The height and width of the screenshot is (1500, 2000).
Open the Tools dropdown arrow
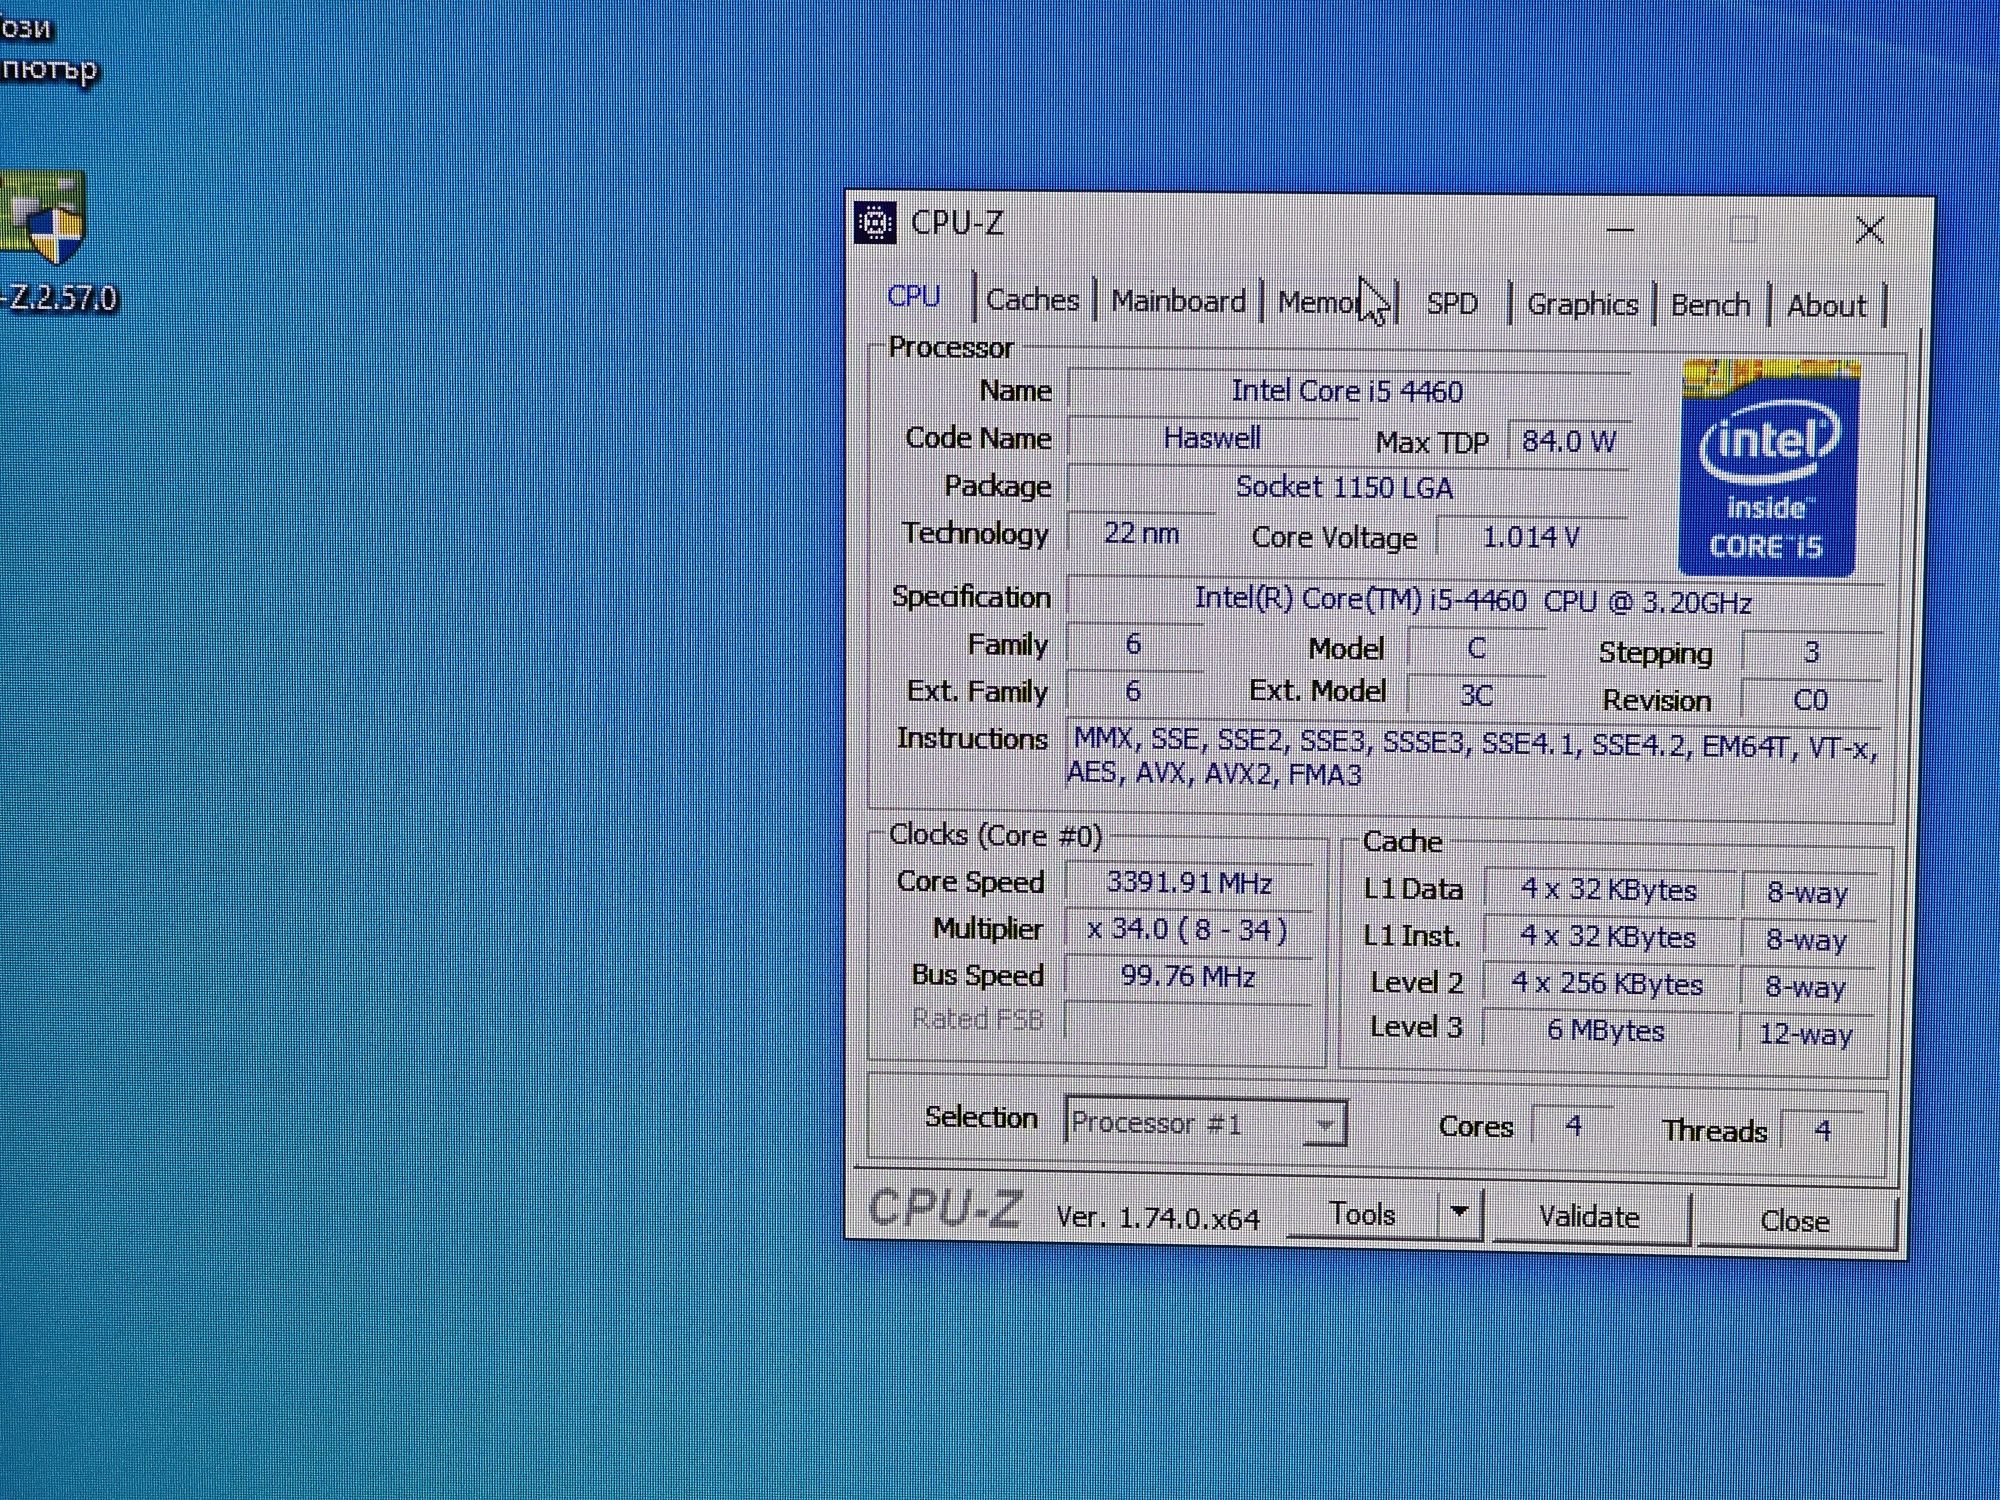coord(1459,1214)
